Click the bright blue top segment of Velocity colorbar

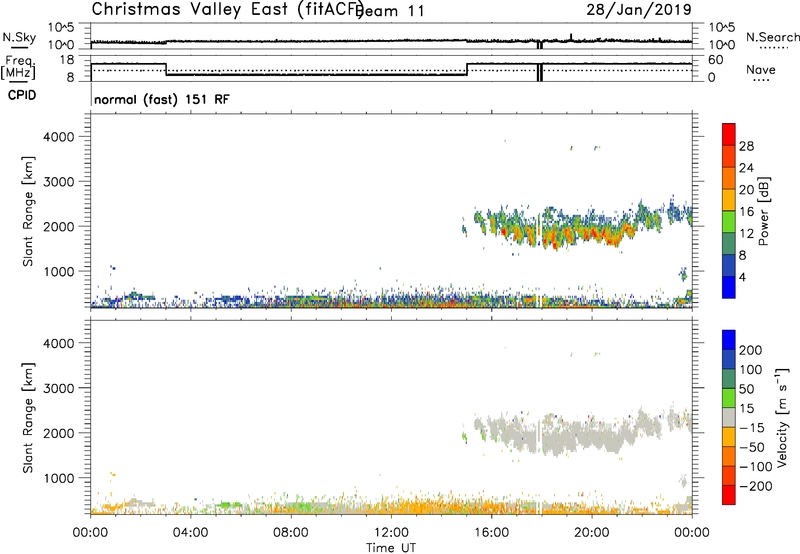(x=729, y=340)
